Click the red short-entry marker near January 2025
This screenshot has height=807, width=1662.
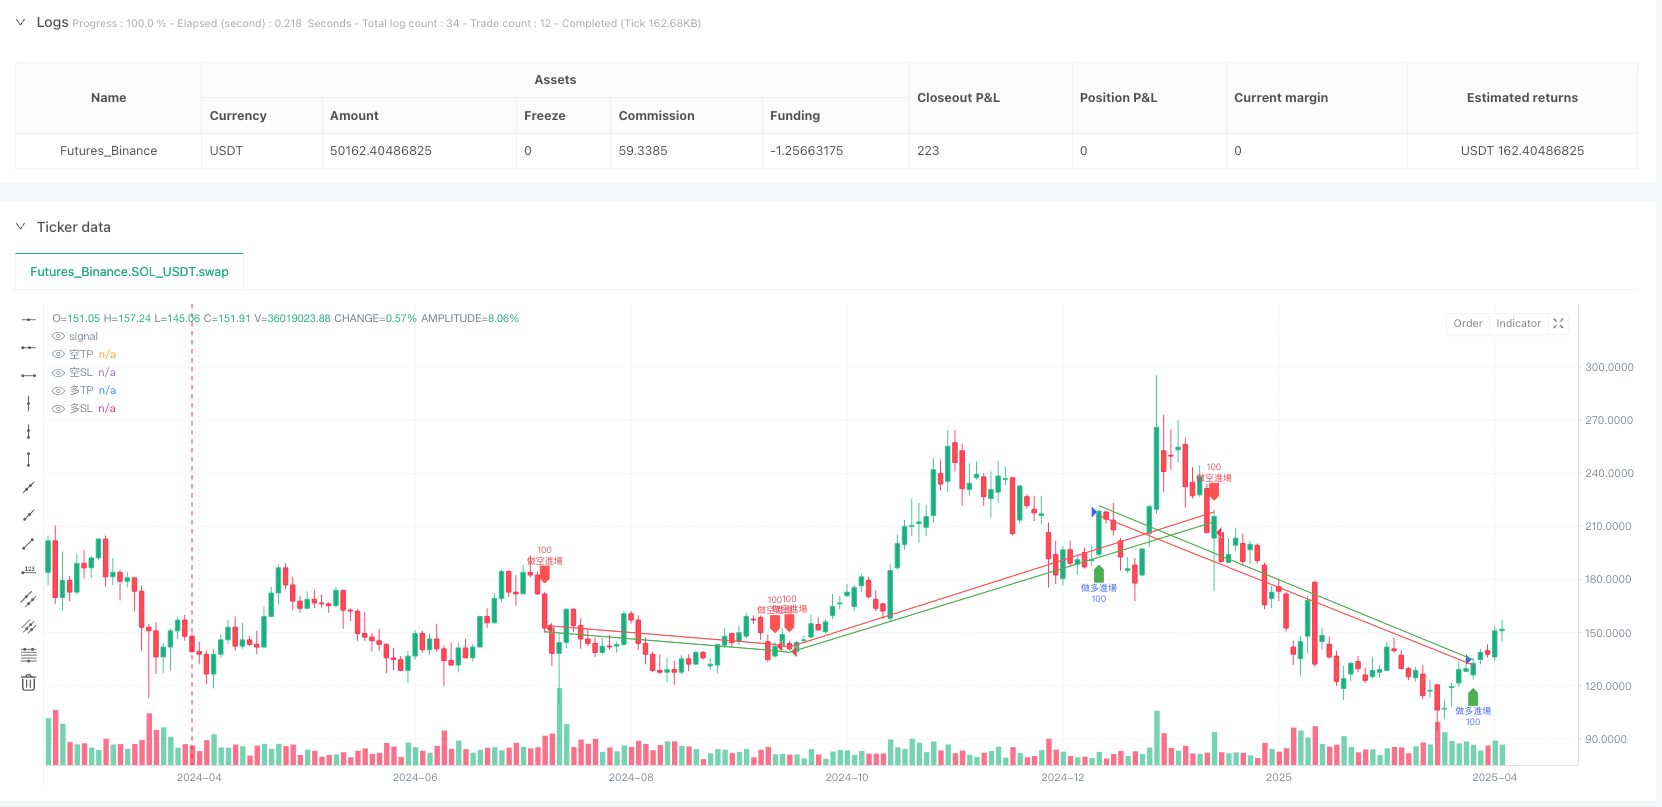click(x=1213, y=491)
